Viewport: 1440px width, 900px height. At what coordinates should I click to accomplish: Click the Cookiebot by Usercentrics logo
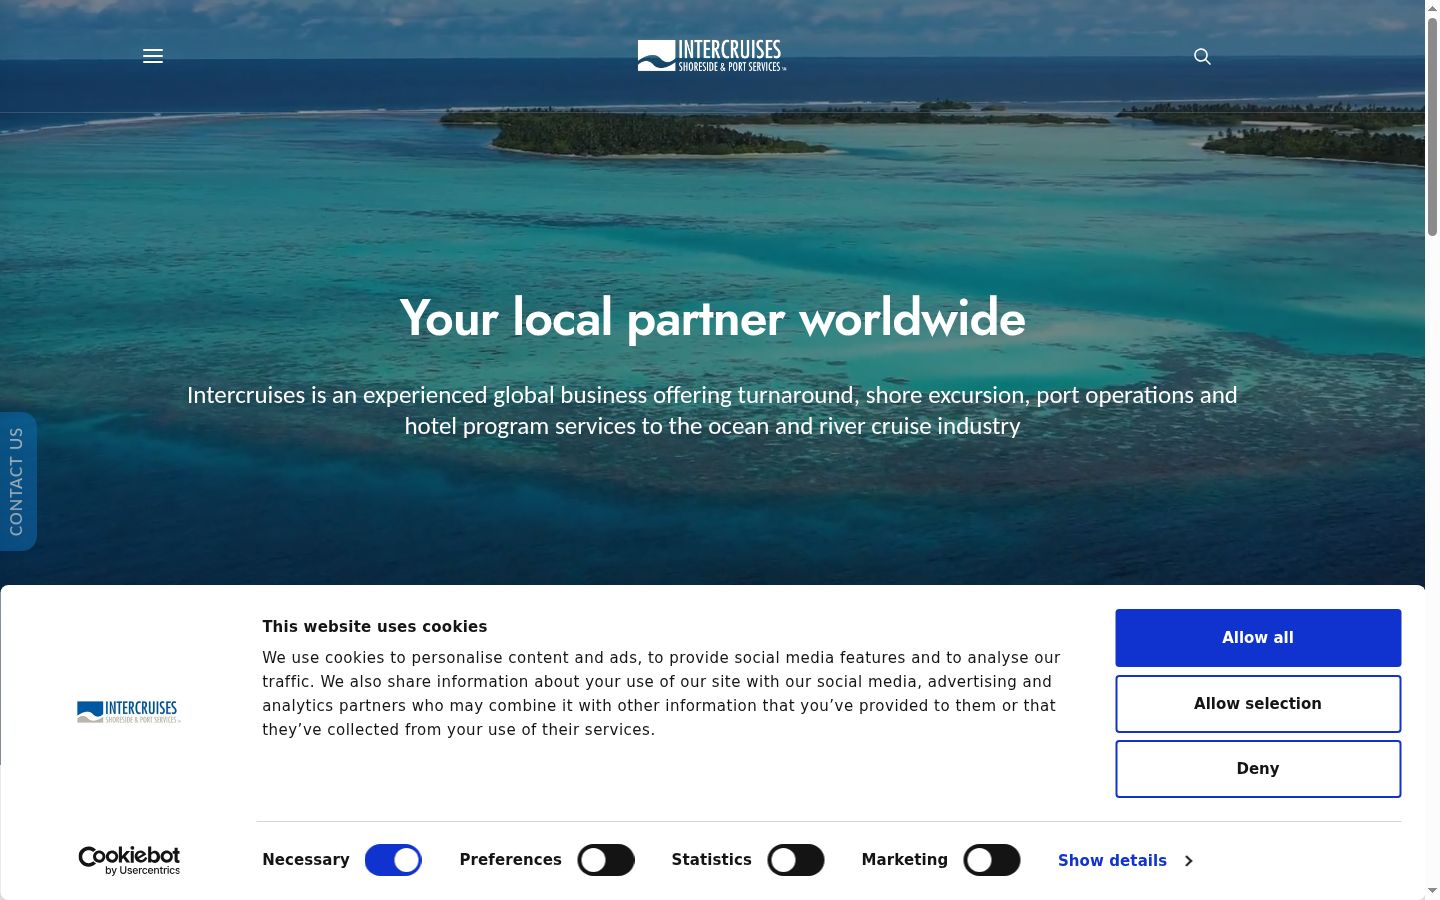129,860
